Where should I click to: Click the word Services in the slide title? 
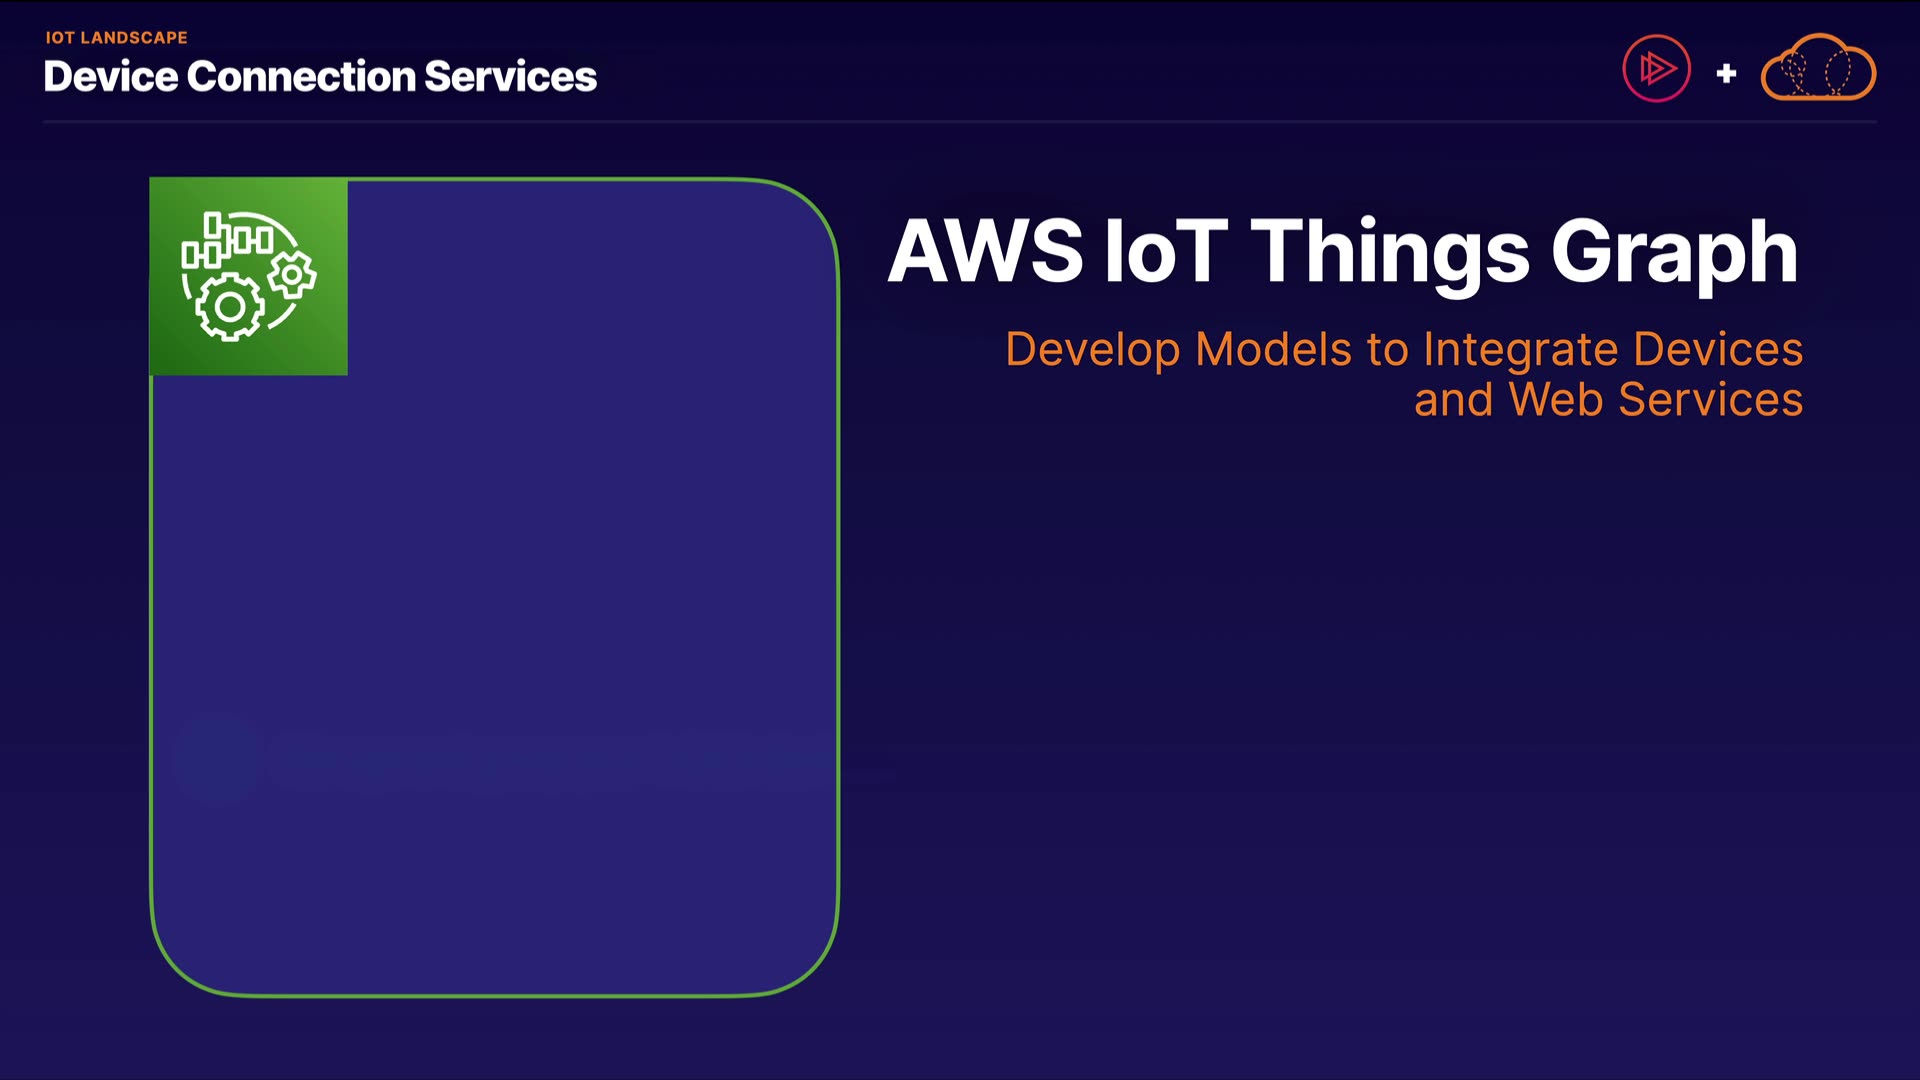510,77
